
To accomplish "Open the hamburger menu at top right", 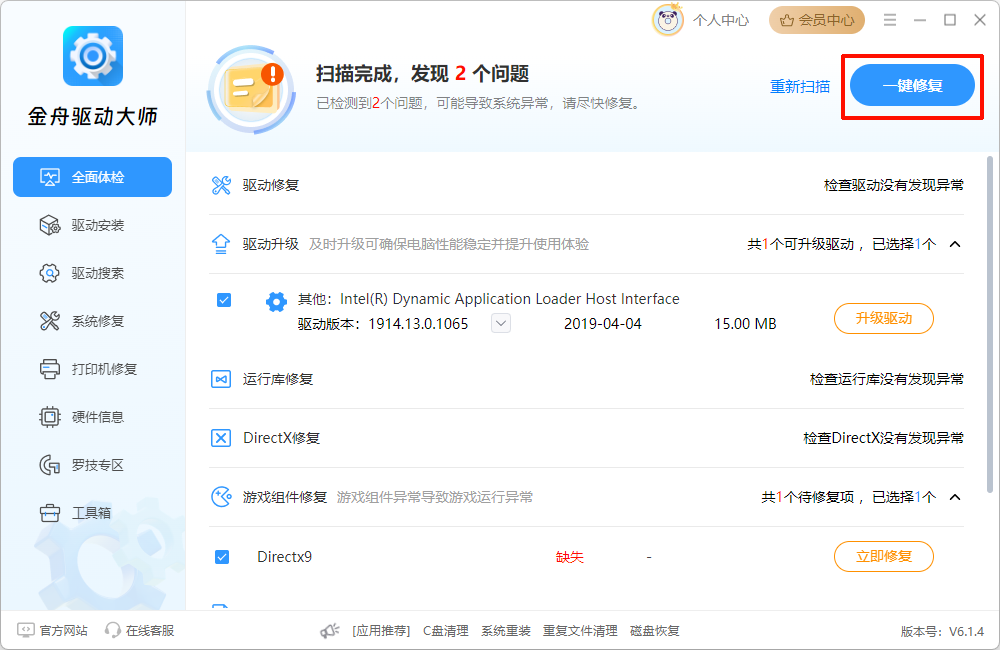I will tap(889, 19).
